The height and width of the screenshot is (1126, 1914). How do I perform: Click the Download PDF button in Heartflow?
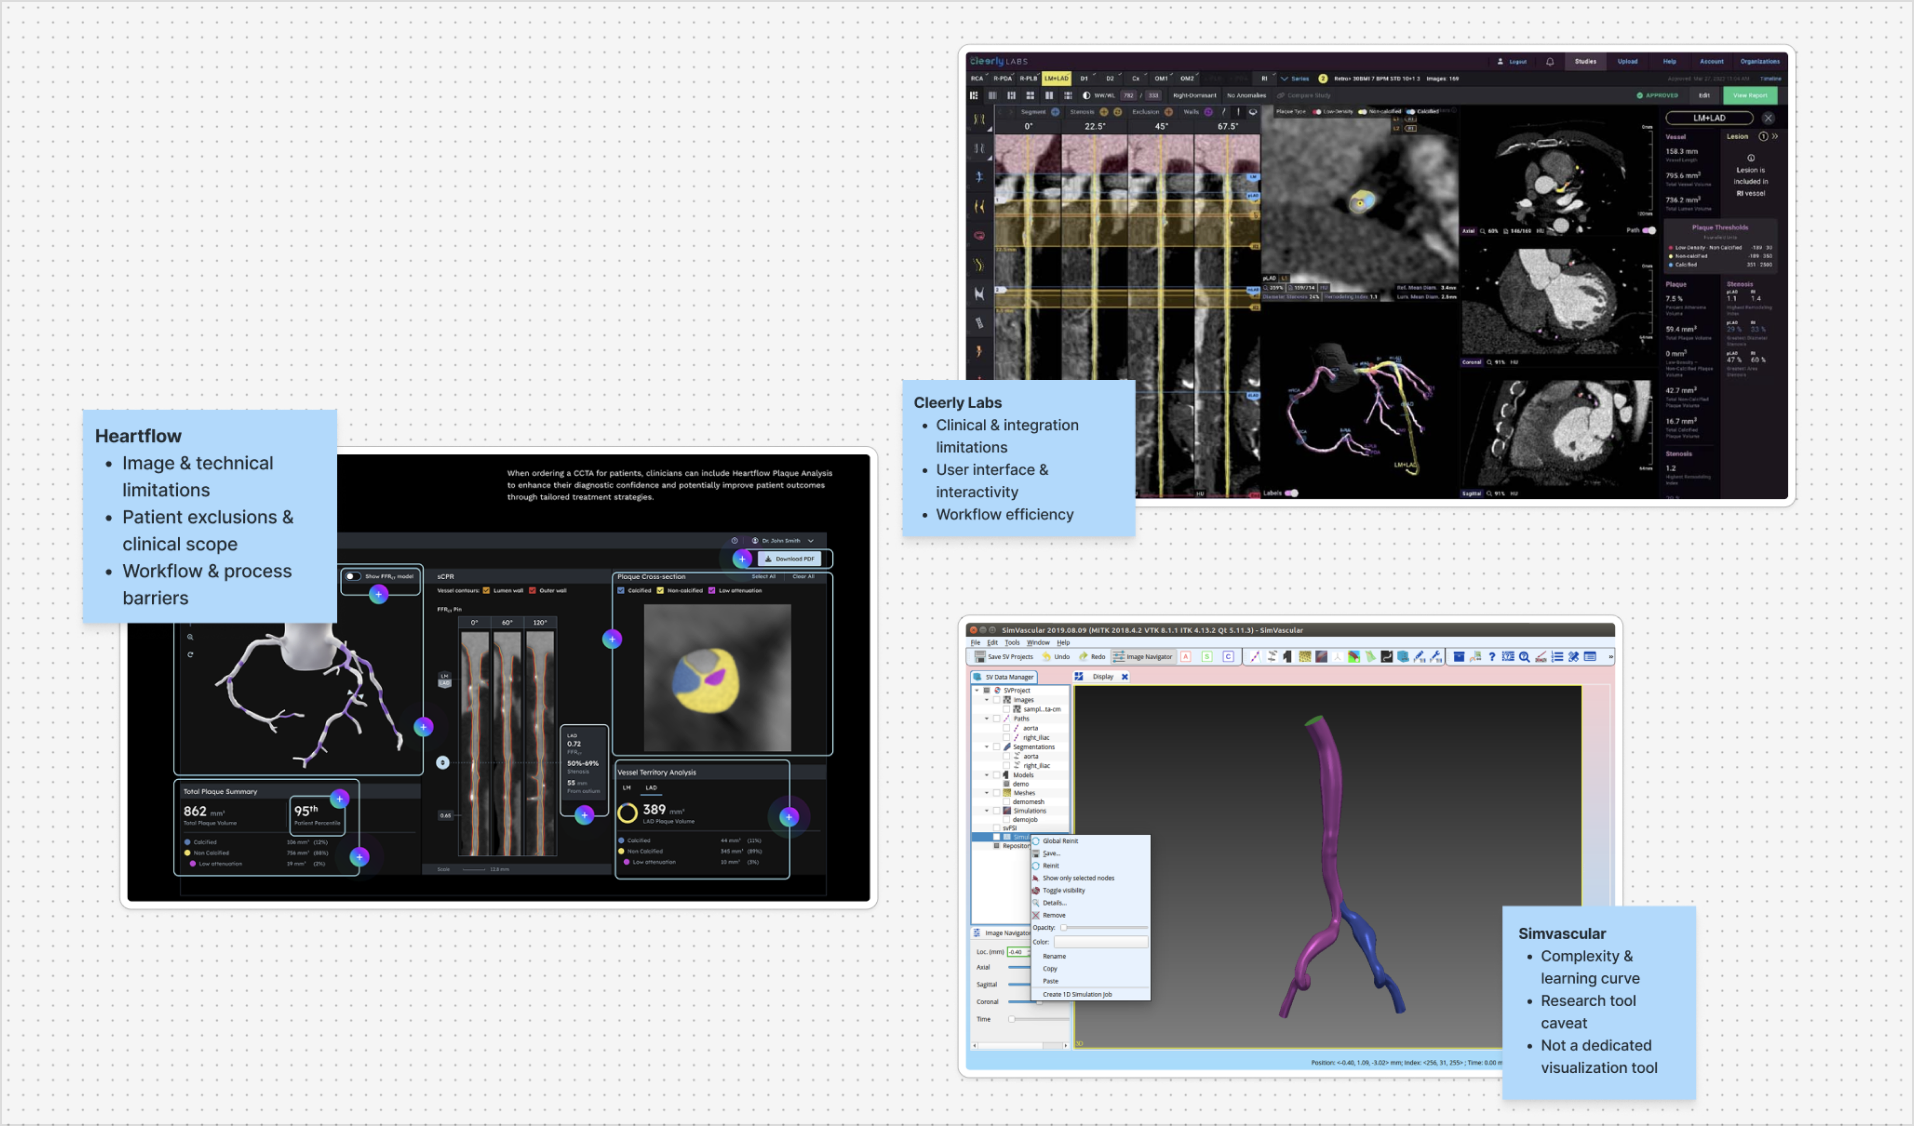pyautogui.click(x=791, y=559)
